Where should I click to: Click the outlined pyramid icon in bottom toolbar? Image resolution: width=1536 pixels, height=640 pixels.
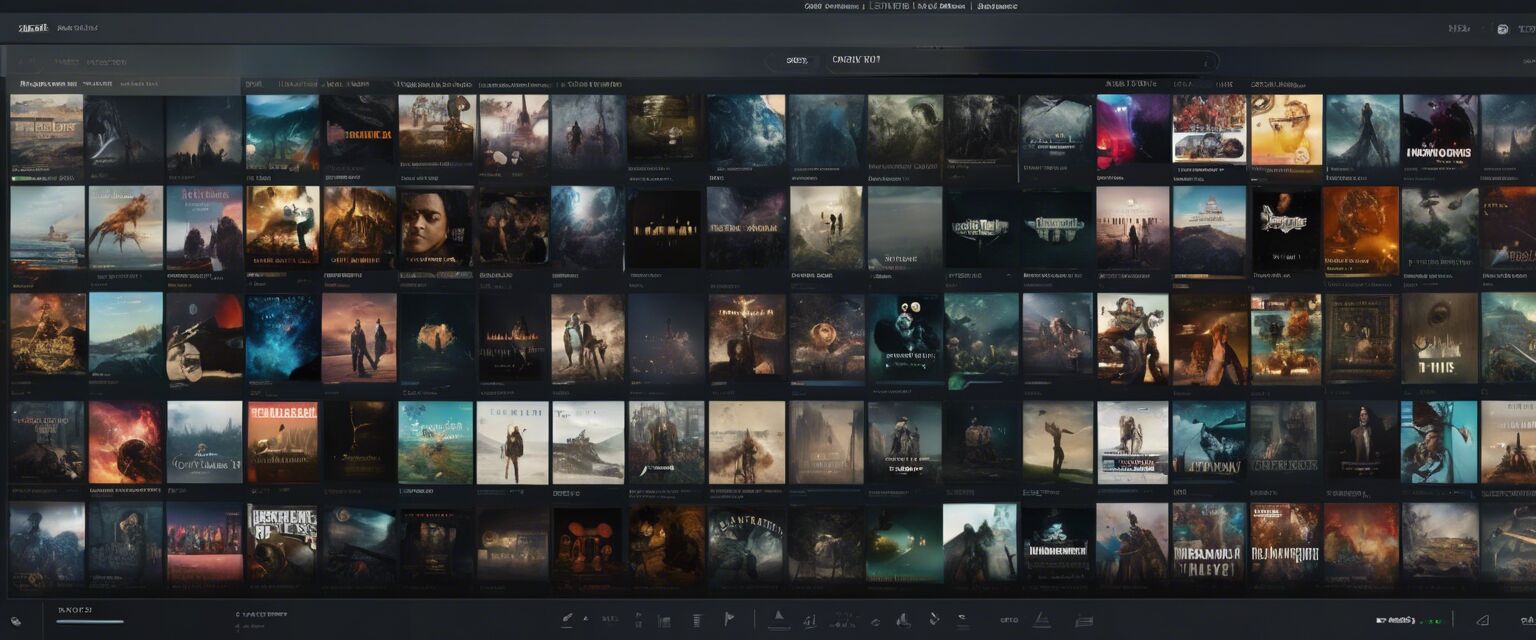coord(1041,620)
